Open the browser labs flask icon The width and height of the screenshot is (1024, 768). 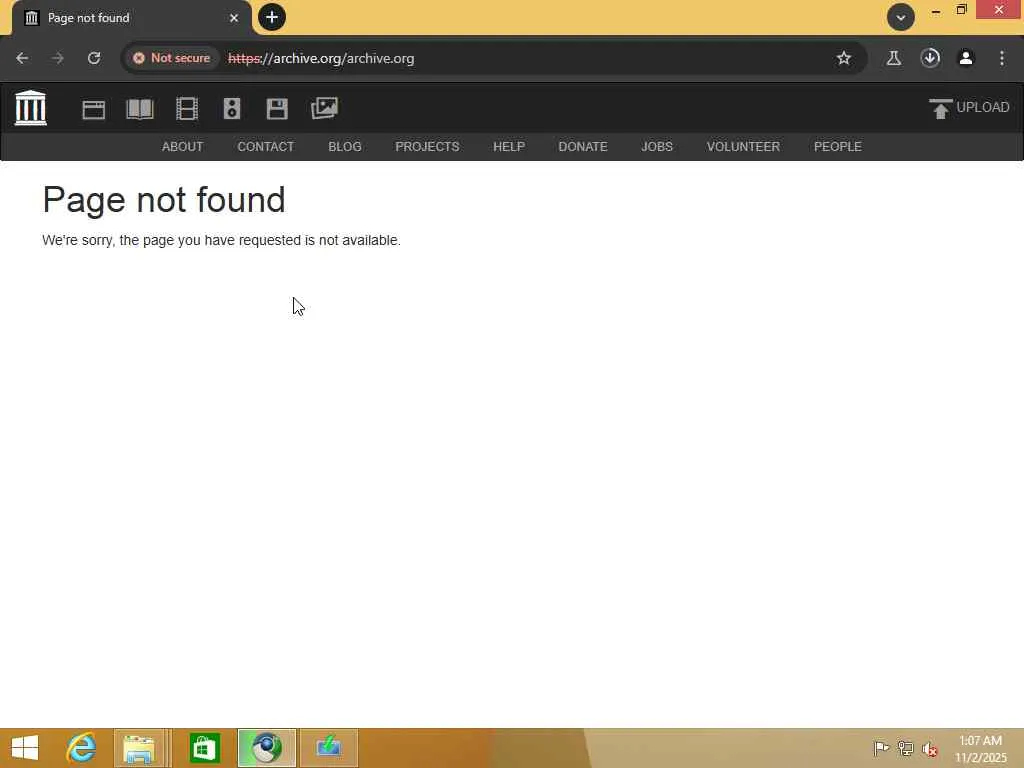click(x=893, y=58)
